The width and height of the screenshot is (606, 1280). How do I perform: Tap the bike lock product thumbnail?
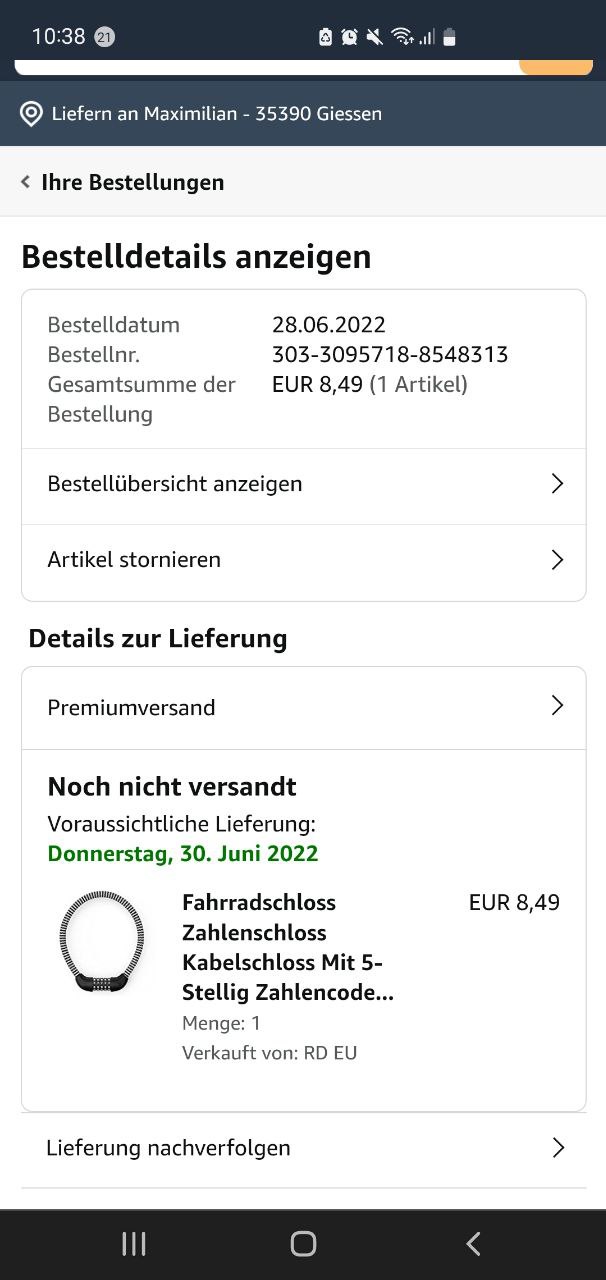pos(102,942)
